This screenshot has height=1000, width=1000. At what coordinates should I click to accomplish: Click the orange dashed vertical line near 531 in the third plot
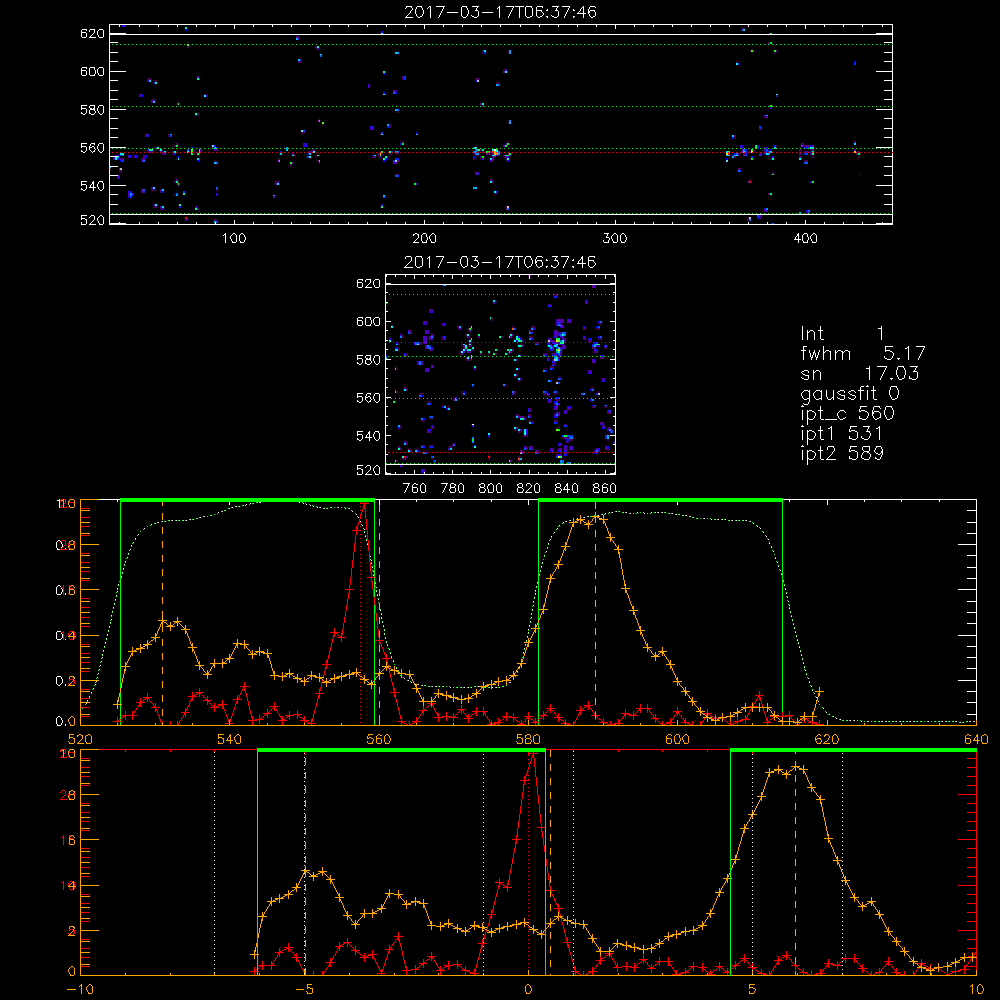[162, 611]
